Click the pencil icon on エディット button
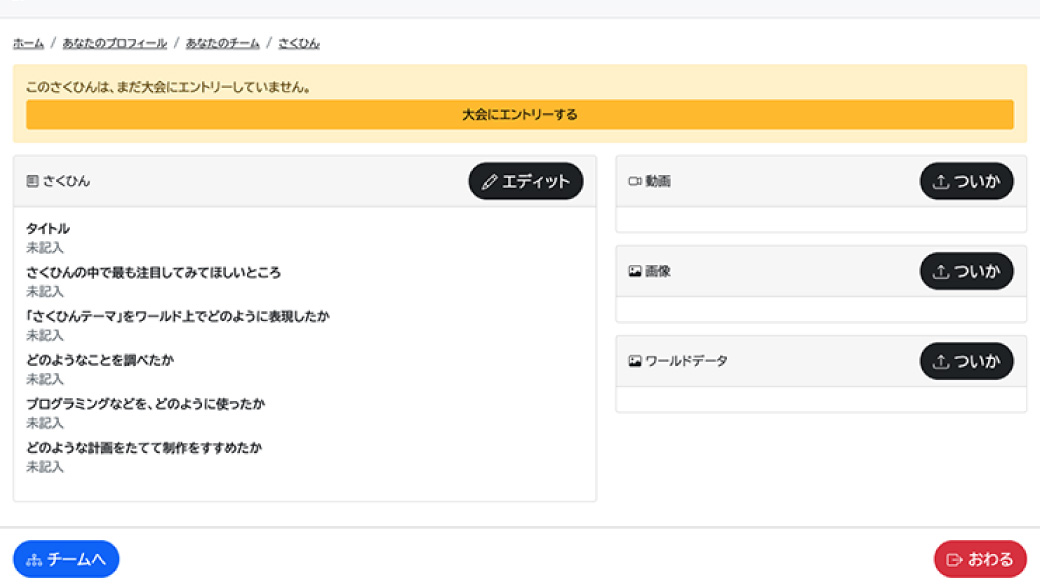The height and width of the screenshot is (588, 1040). (489, 182)
